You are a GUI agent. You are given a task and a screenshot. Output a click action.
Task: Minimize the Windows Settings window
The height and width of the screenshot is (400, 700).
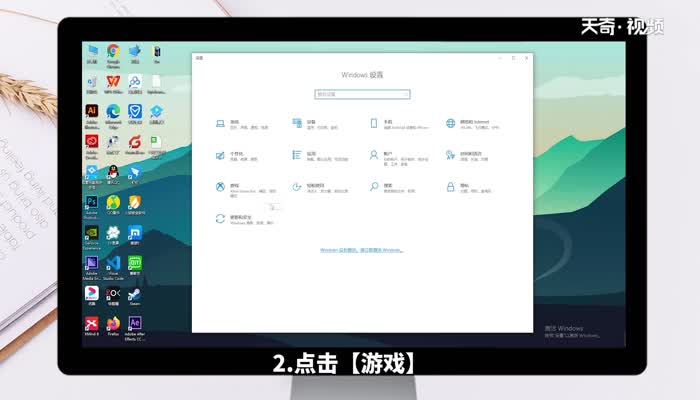tap(500, 58)
